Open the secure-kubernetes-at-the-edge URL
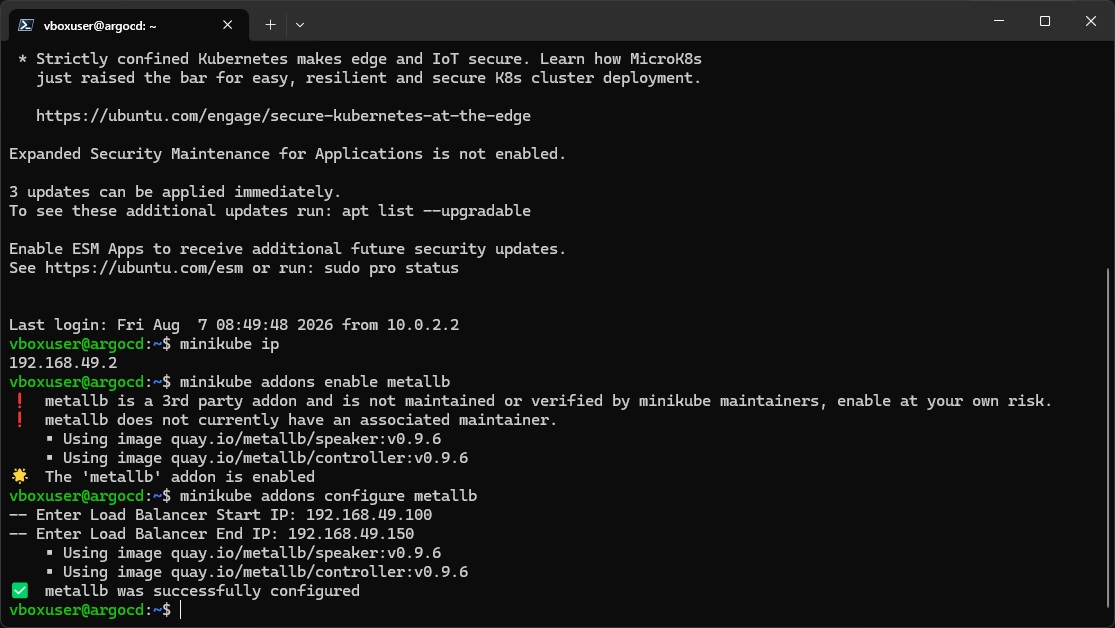Viewport: 1115px width, 628px height. click(283, 115)
